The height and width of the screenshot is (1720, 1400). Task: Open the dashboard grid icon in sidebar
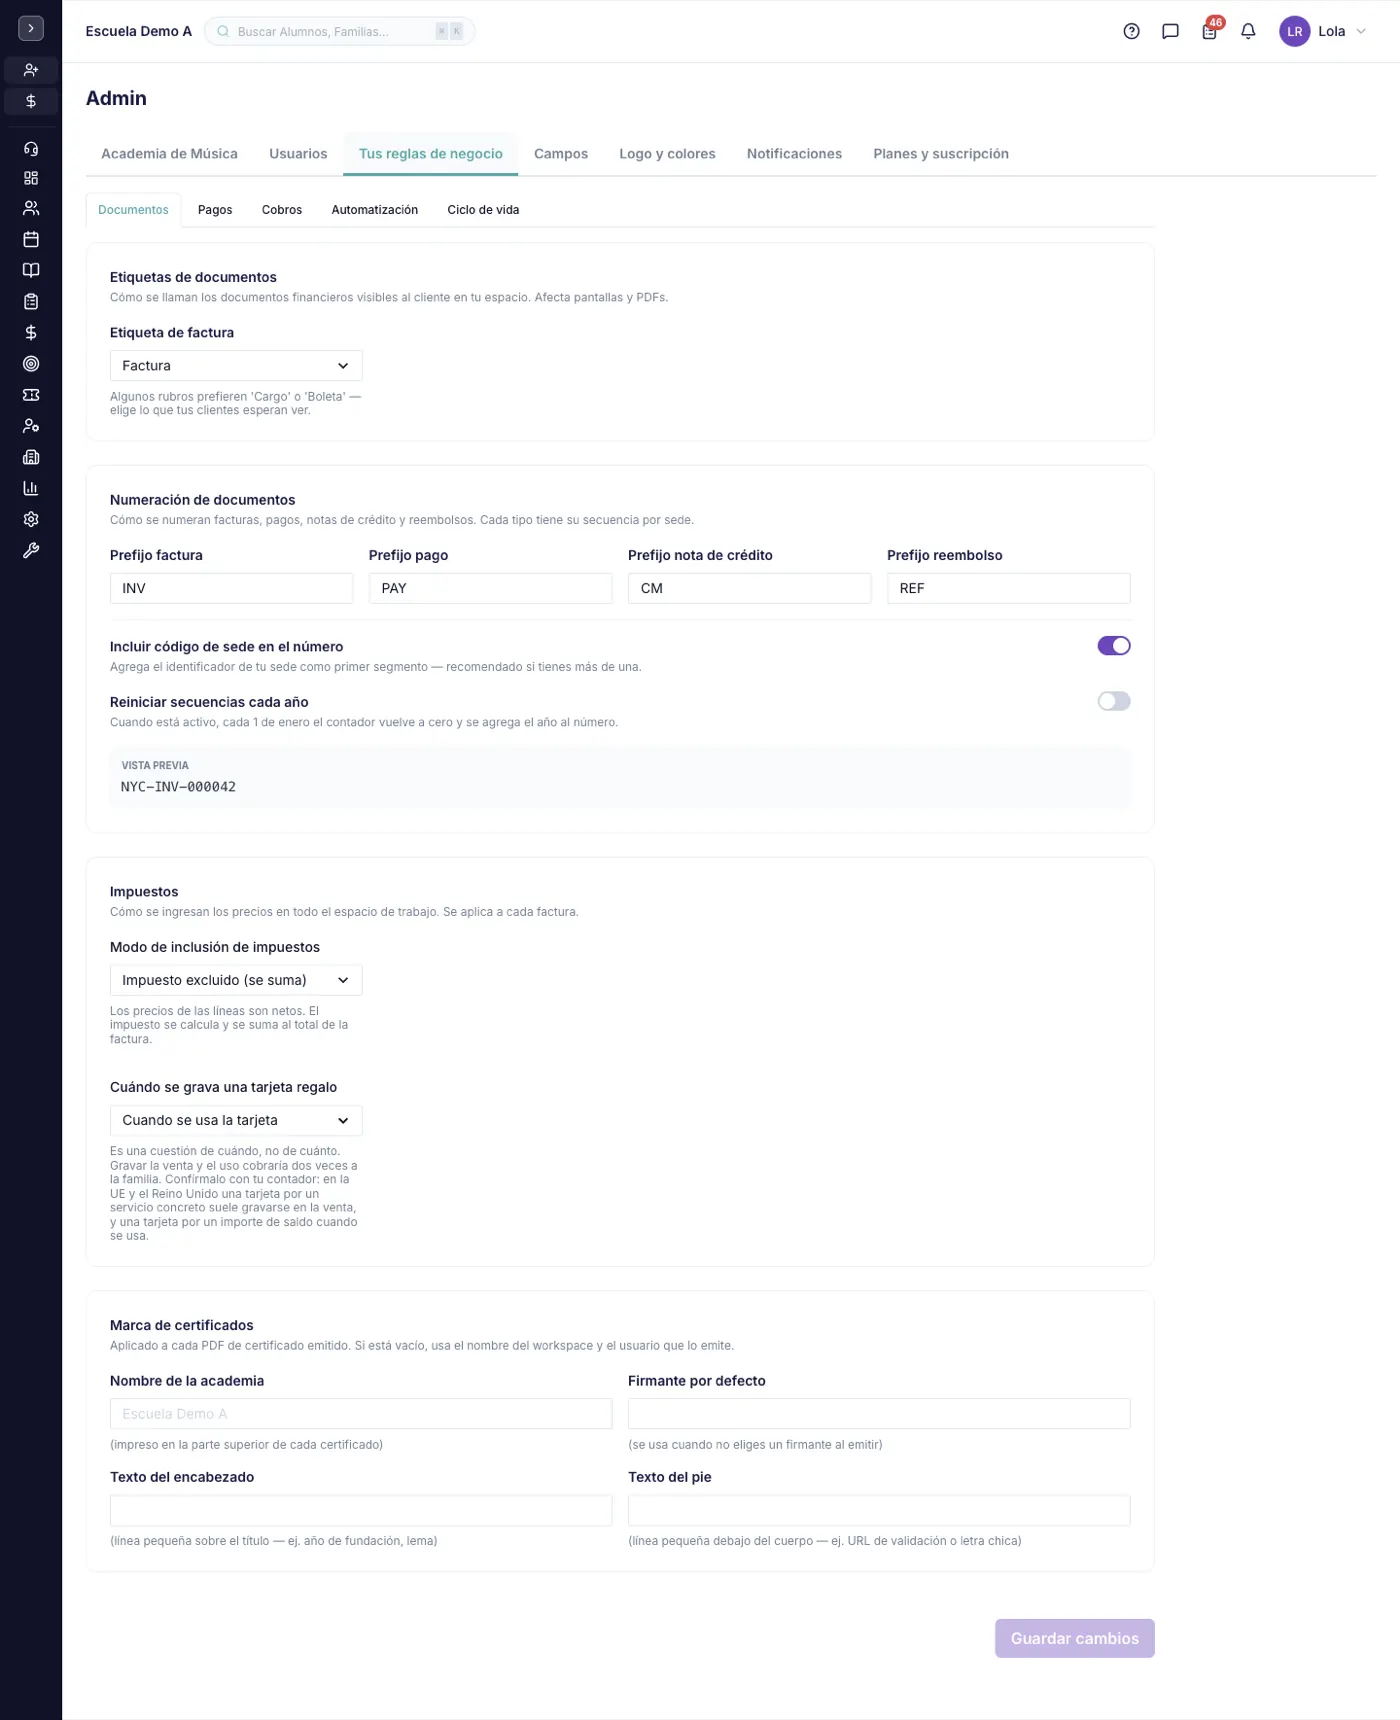coord(31,178)
